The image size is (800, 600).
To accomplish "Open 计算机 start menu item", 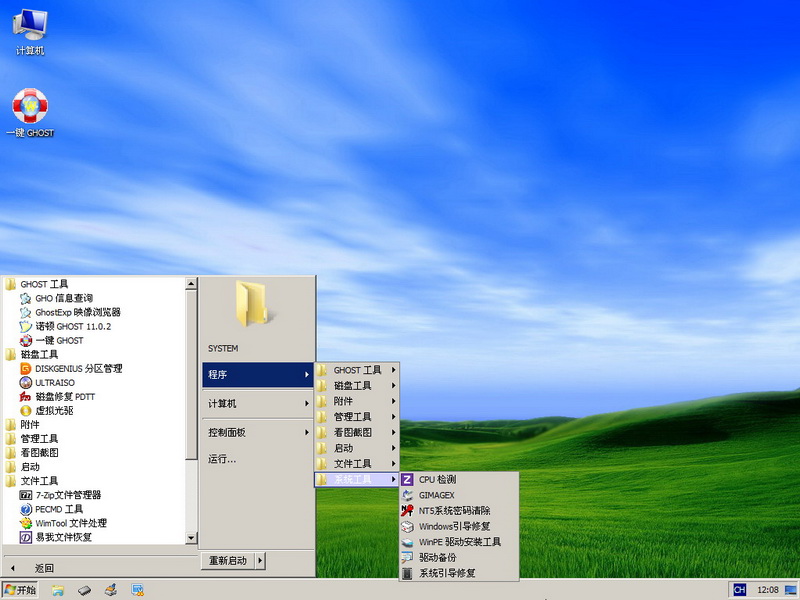I will (x=258, y=404).
